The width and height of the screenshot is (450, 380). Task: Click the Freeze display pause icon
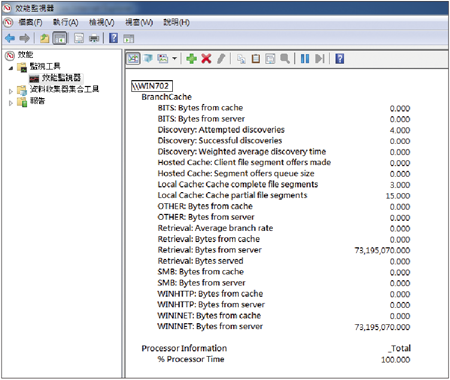click(x=305, y=59)
